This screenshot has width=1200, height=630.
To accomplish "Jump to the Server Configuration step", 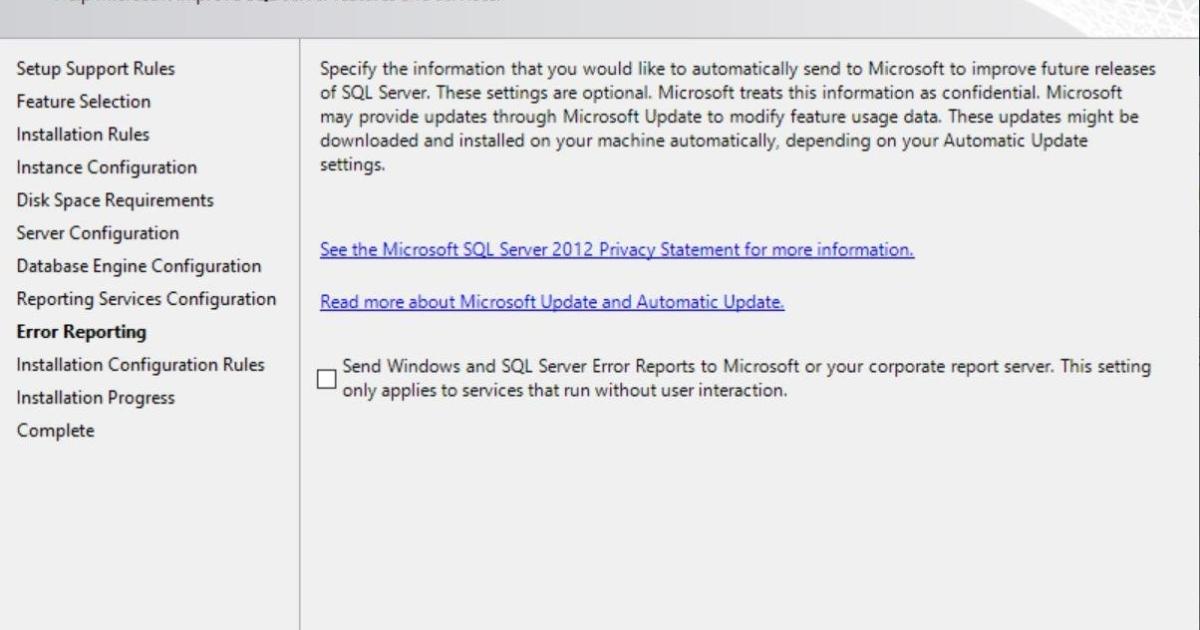I will [98, 233].
